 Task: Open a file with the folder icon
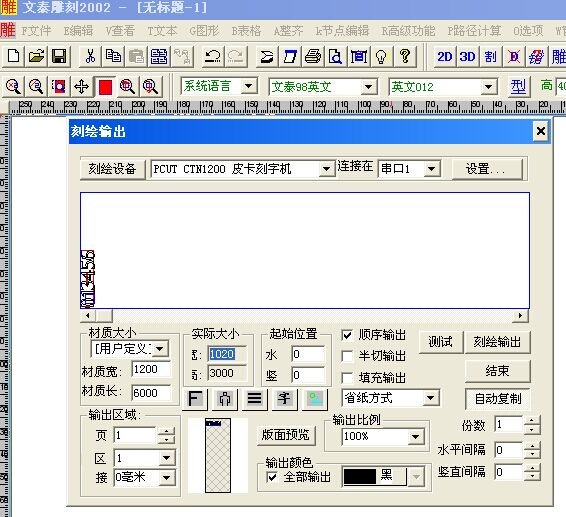pyautogui.click(x=36, y=56)
